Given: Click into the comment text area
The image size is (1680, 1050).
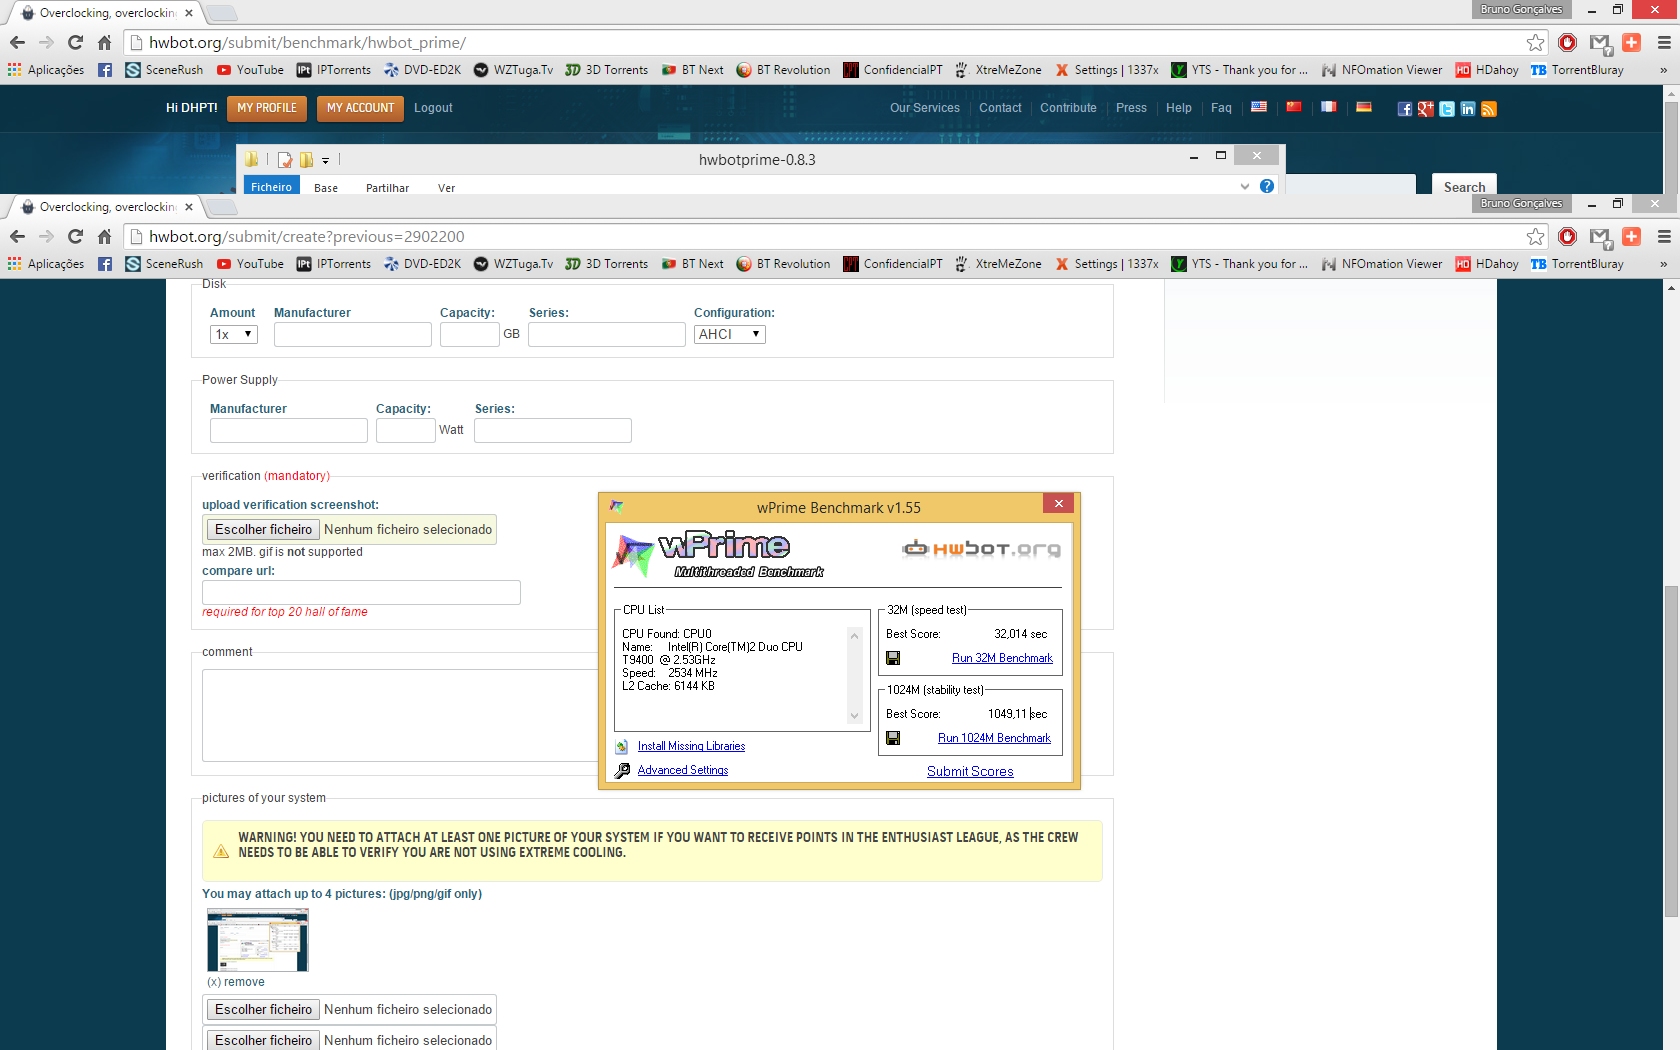Looking at the screenshot, I should (x=400, y=715).
